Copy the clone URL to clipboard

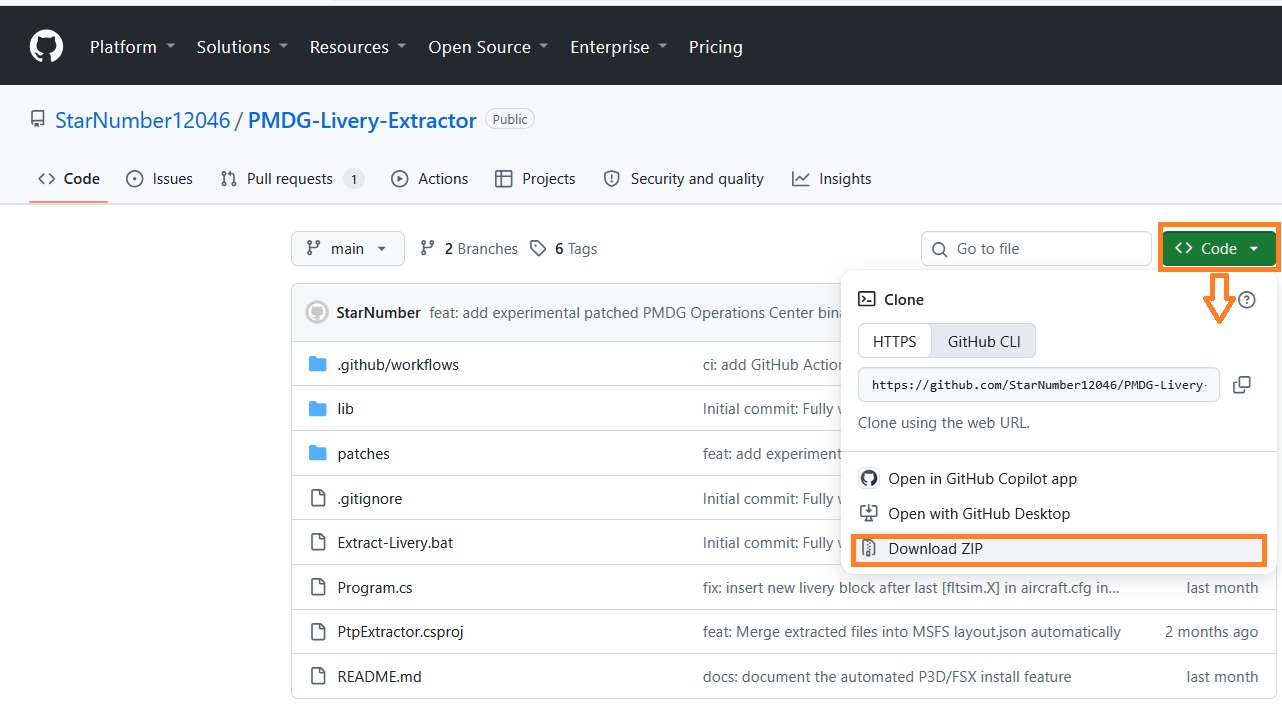click(x=1242, y=385)
